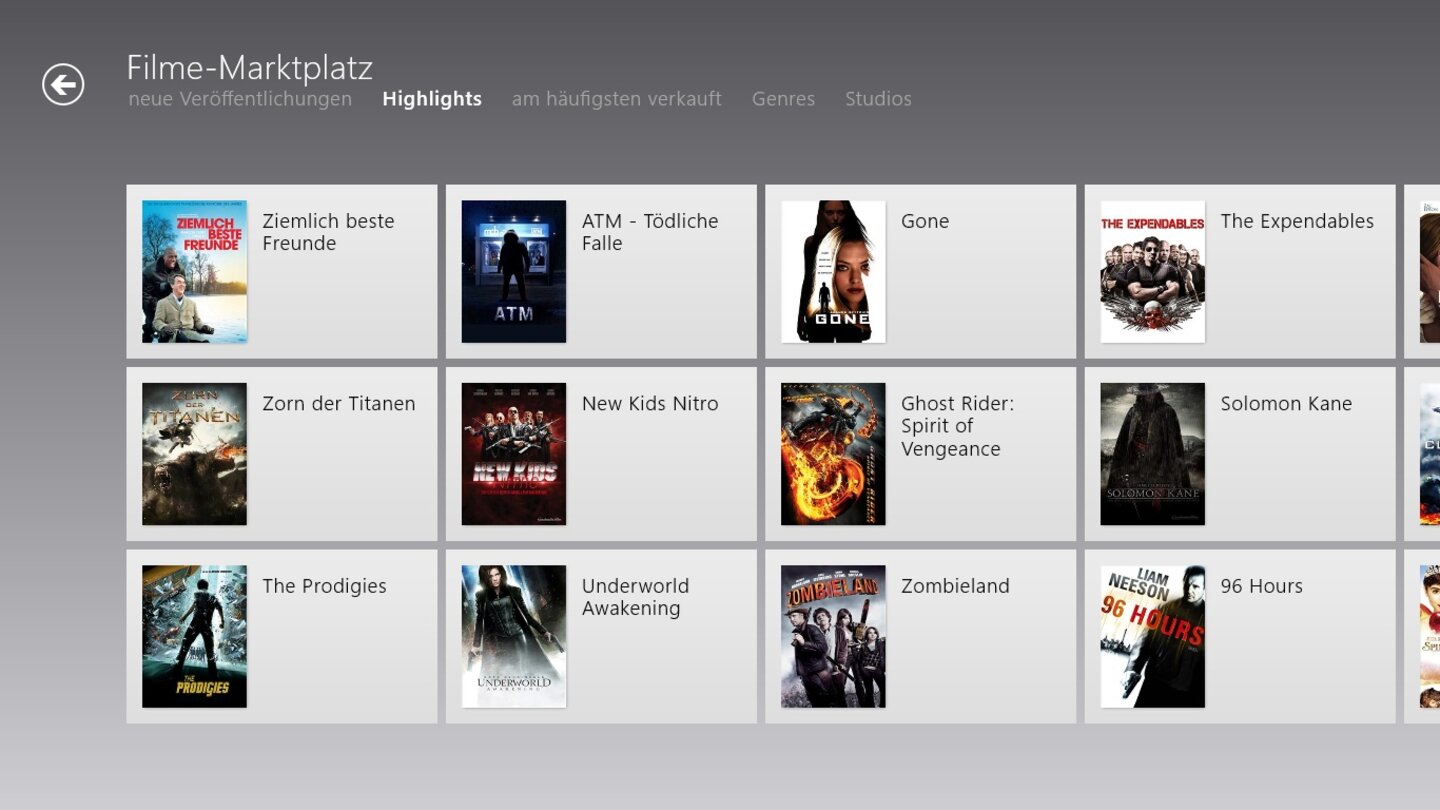
Task: Click the Filme-Marktplatz page heading
Action: (x=249, y=68)
